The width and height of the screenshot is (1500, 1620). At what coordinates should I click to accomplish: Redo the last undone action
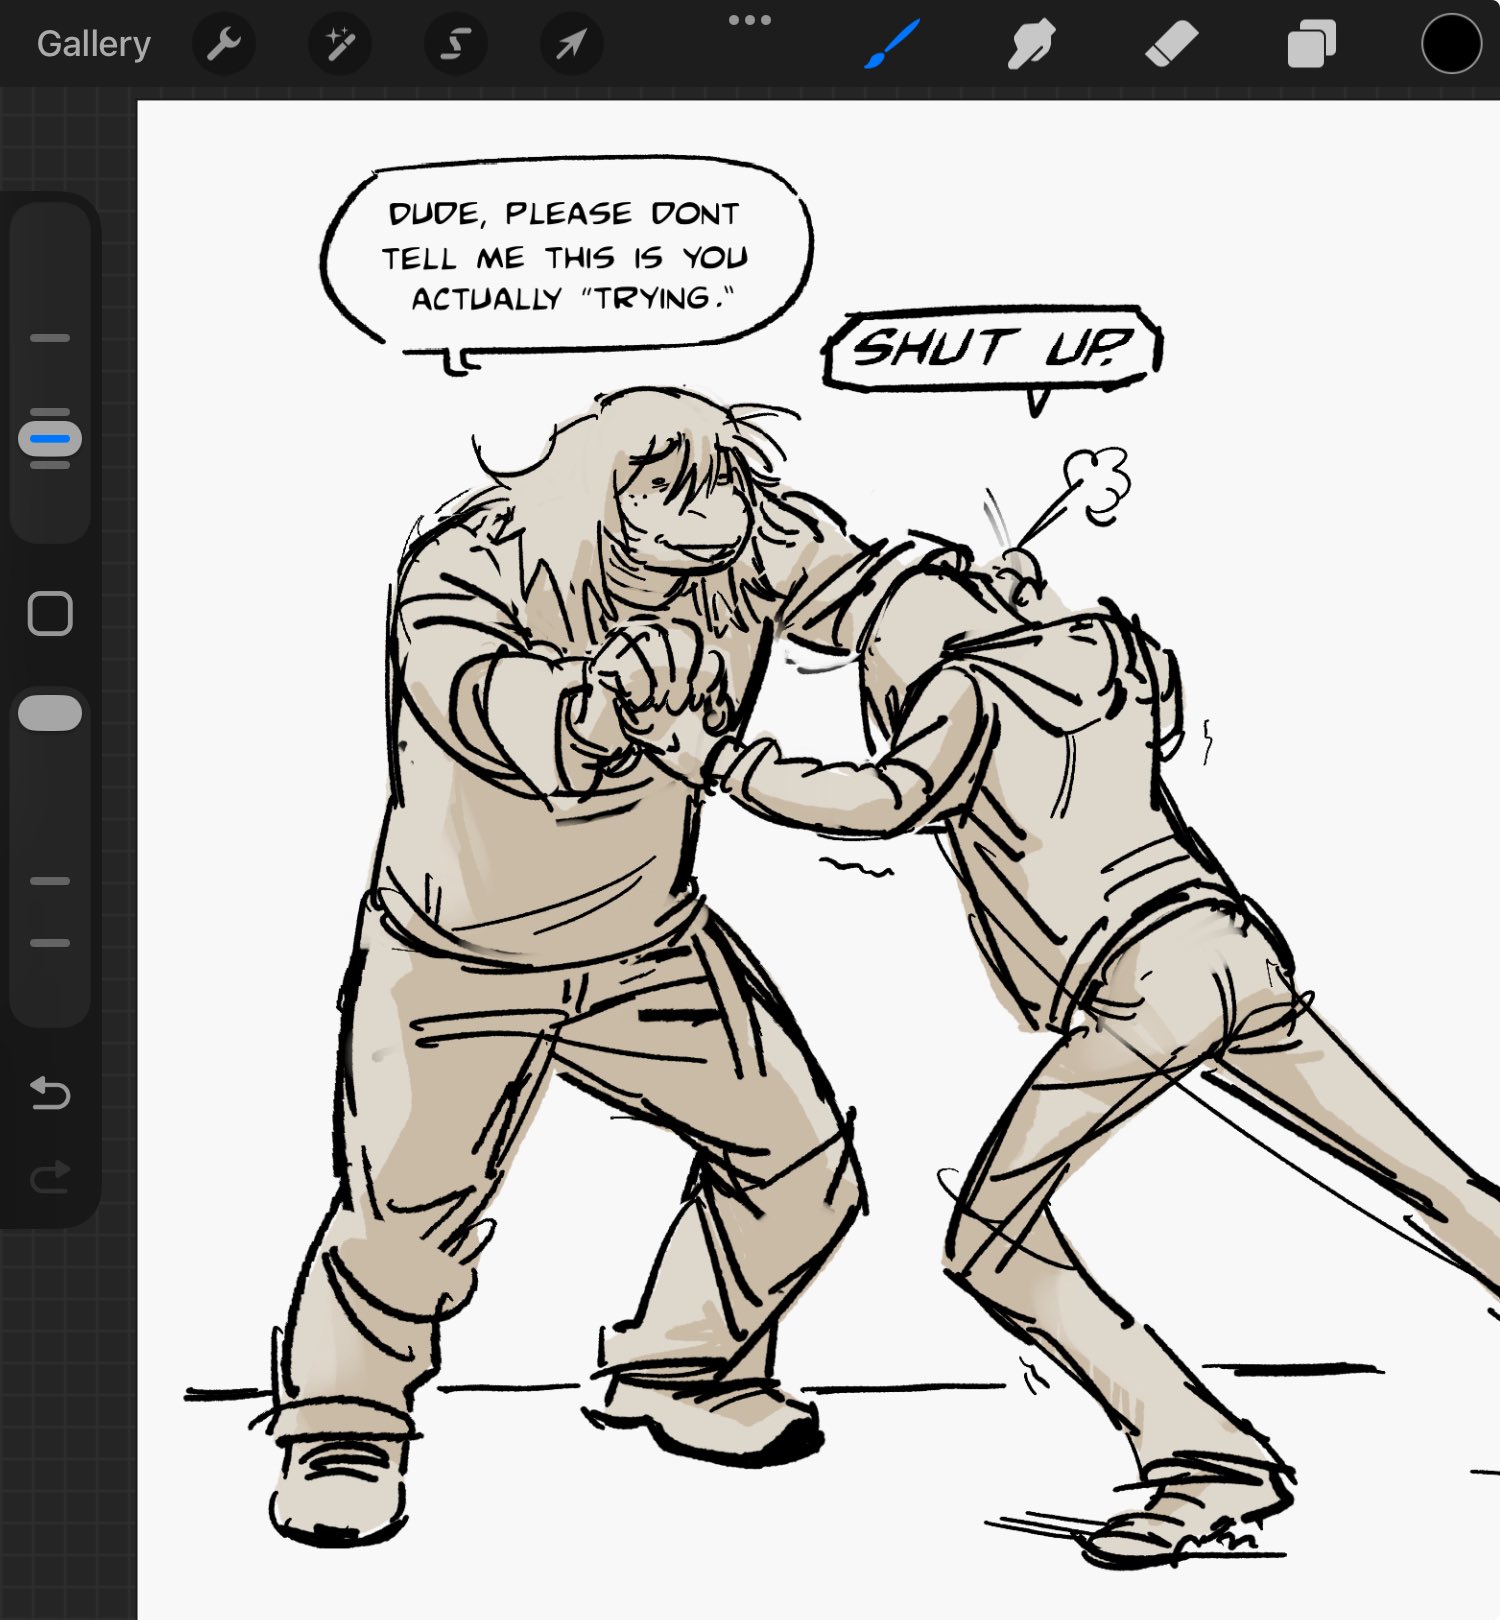50,1177
